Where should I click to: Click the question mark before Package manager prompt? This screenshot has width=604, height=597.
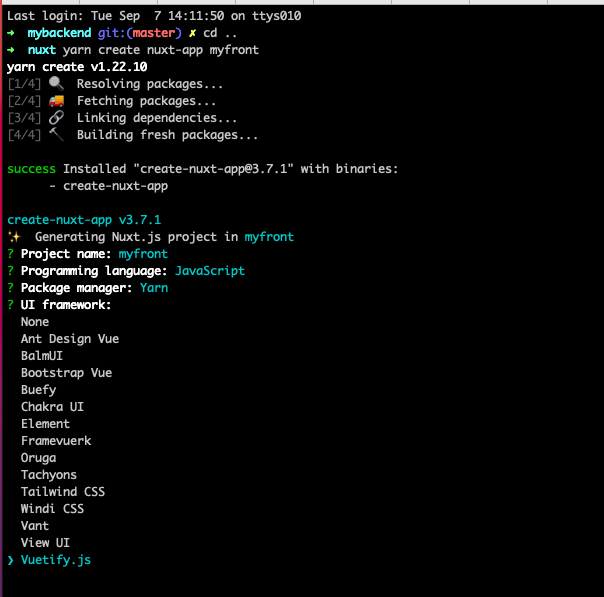[x=10, y=288]
